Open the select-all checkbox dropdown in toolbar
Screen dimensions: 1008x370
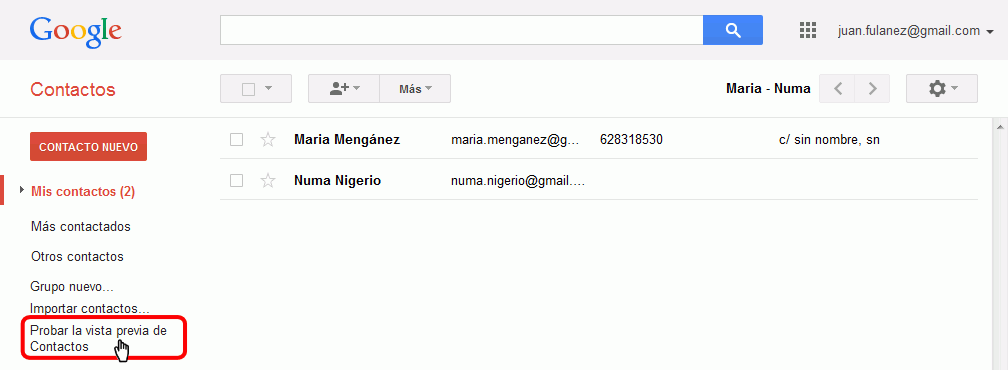point(256,89)
